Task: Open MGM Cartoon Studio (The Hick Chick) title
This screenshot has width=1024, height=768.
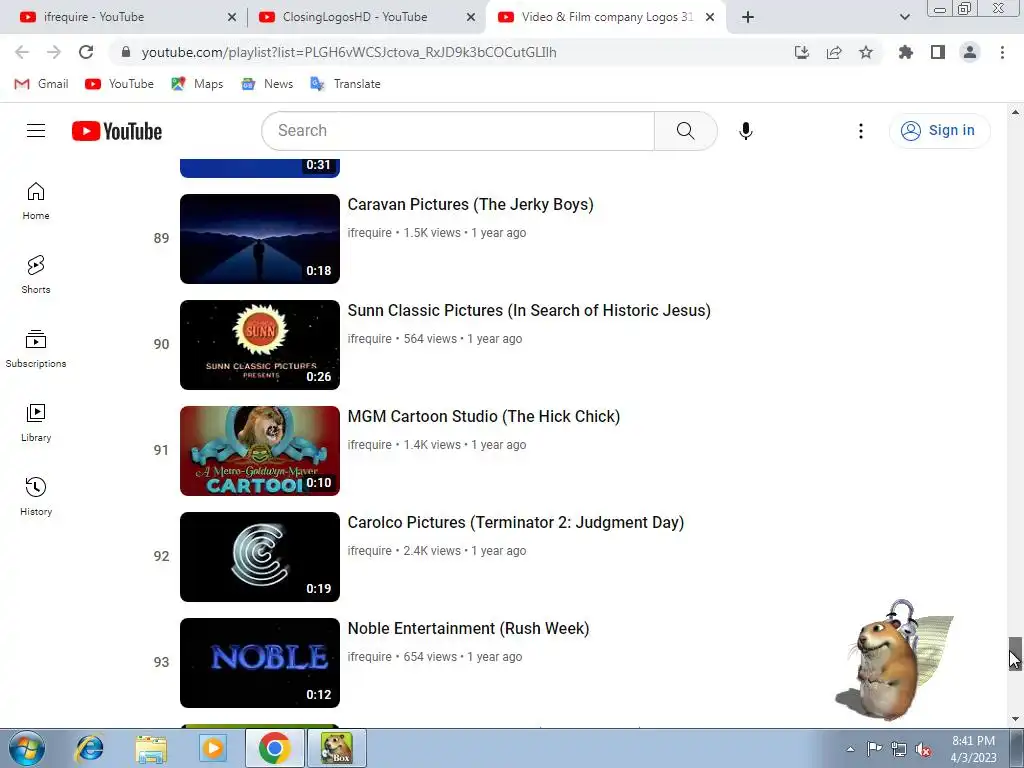Action: coord(483,416)
